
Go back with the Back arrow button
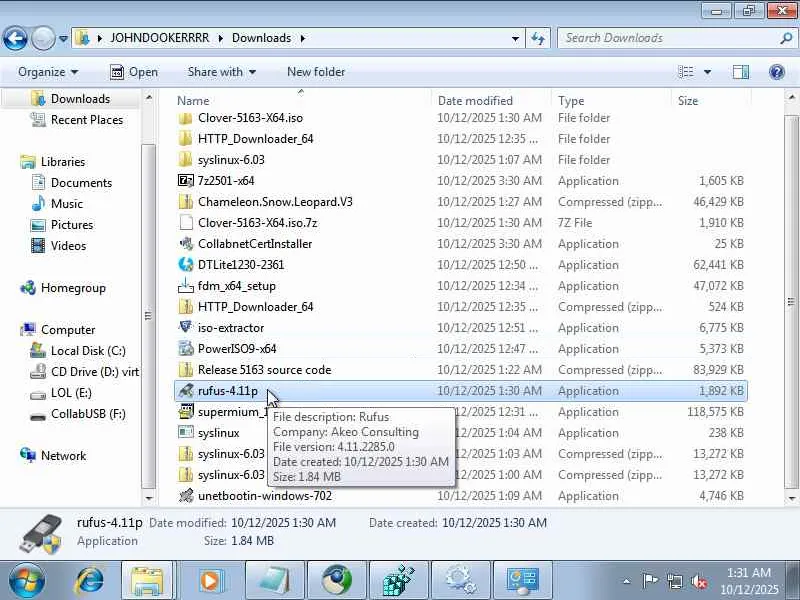coord(15,38)
